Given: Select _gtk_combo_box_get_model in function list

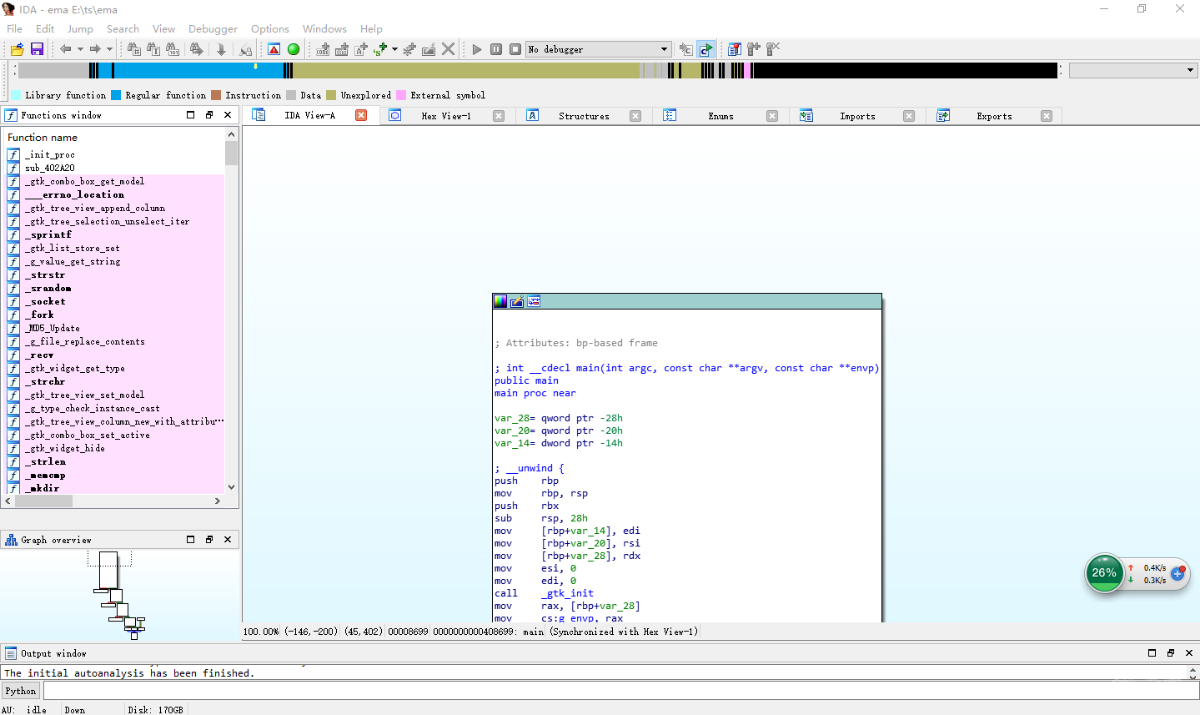Looking at the screenshot, I should click(x=85, y=181).
